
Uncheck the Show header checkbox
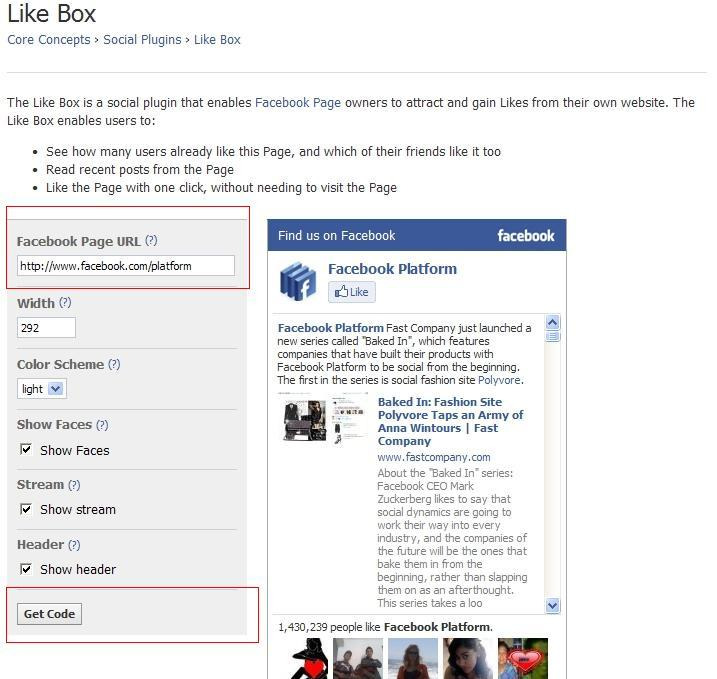click(x=26, y=569)
